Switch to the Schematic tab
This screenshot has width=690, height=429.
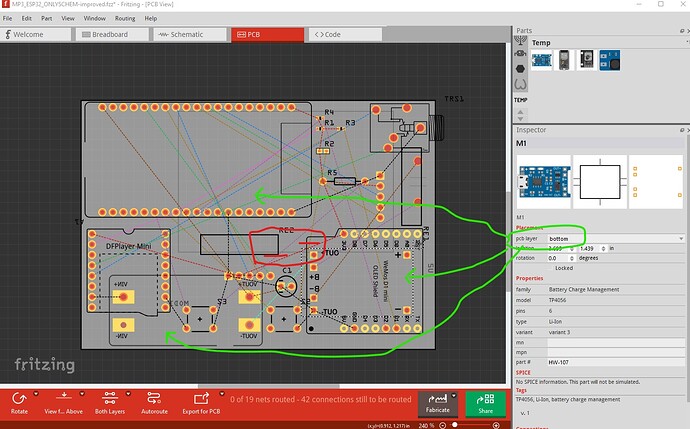coord(190,34)
